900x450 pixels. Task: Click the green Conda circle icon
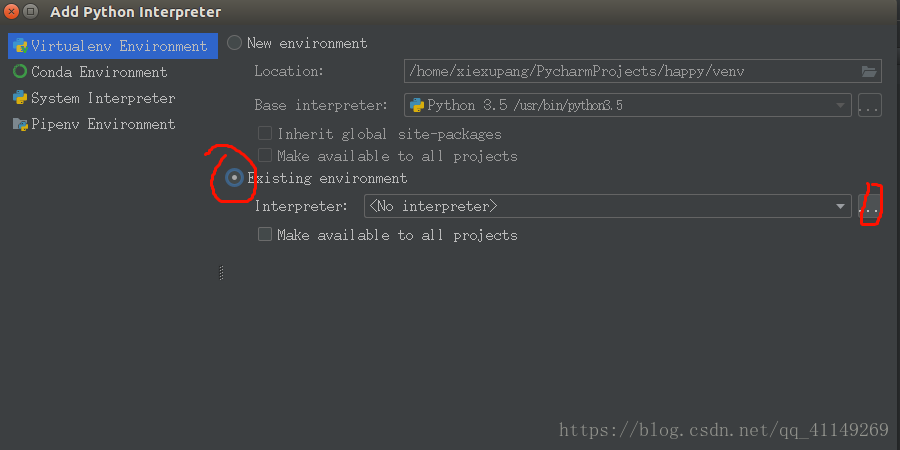(19, 72)
